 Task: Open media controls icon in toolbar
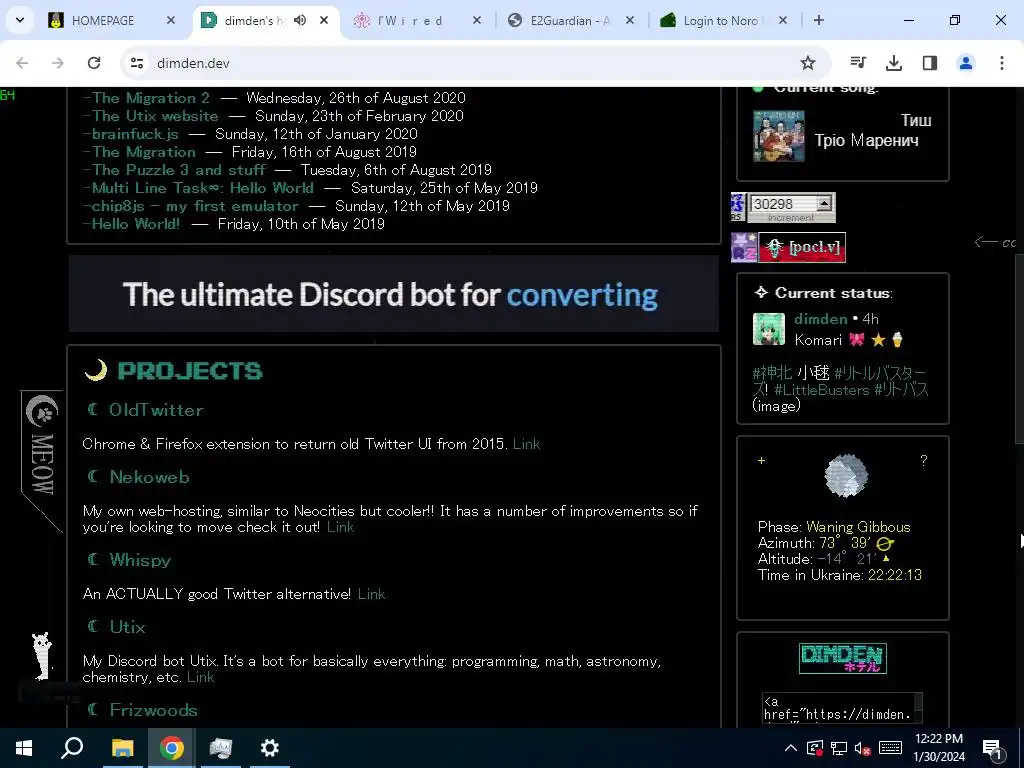point(858,63)
